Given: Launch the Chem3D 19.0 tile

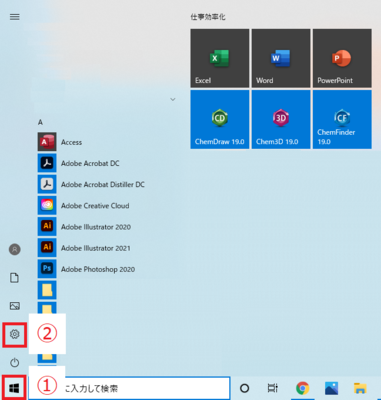Looking at the screenshot, I should (281, 119).
